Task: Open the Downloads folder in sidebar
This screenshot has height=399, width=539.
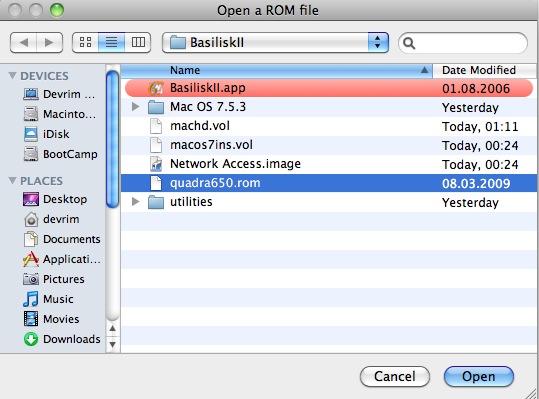Action: pos(62,339)
